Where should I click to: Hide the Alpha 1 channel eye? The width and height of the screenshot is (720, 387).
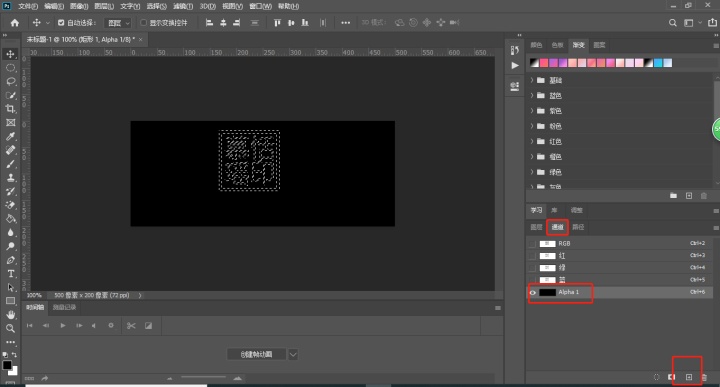(x=533, y=292)
